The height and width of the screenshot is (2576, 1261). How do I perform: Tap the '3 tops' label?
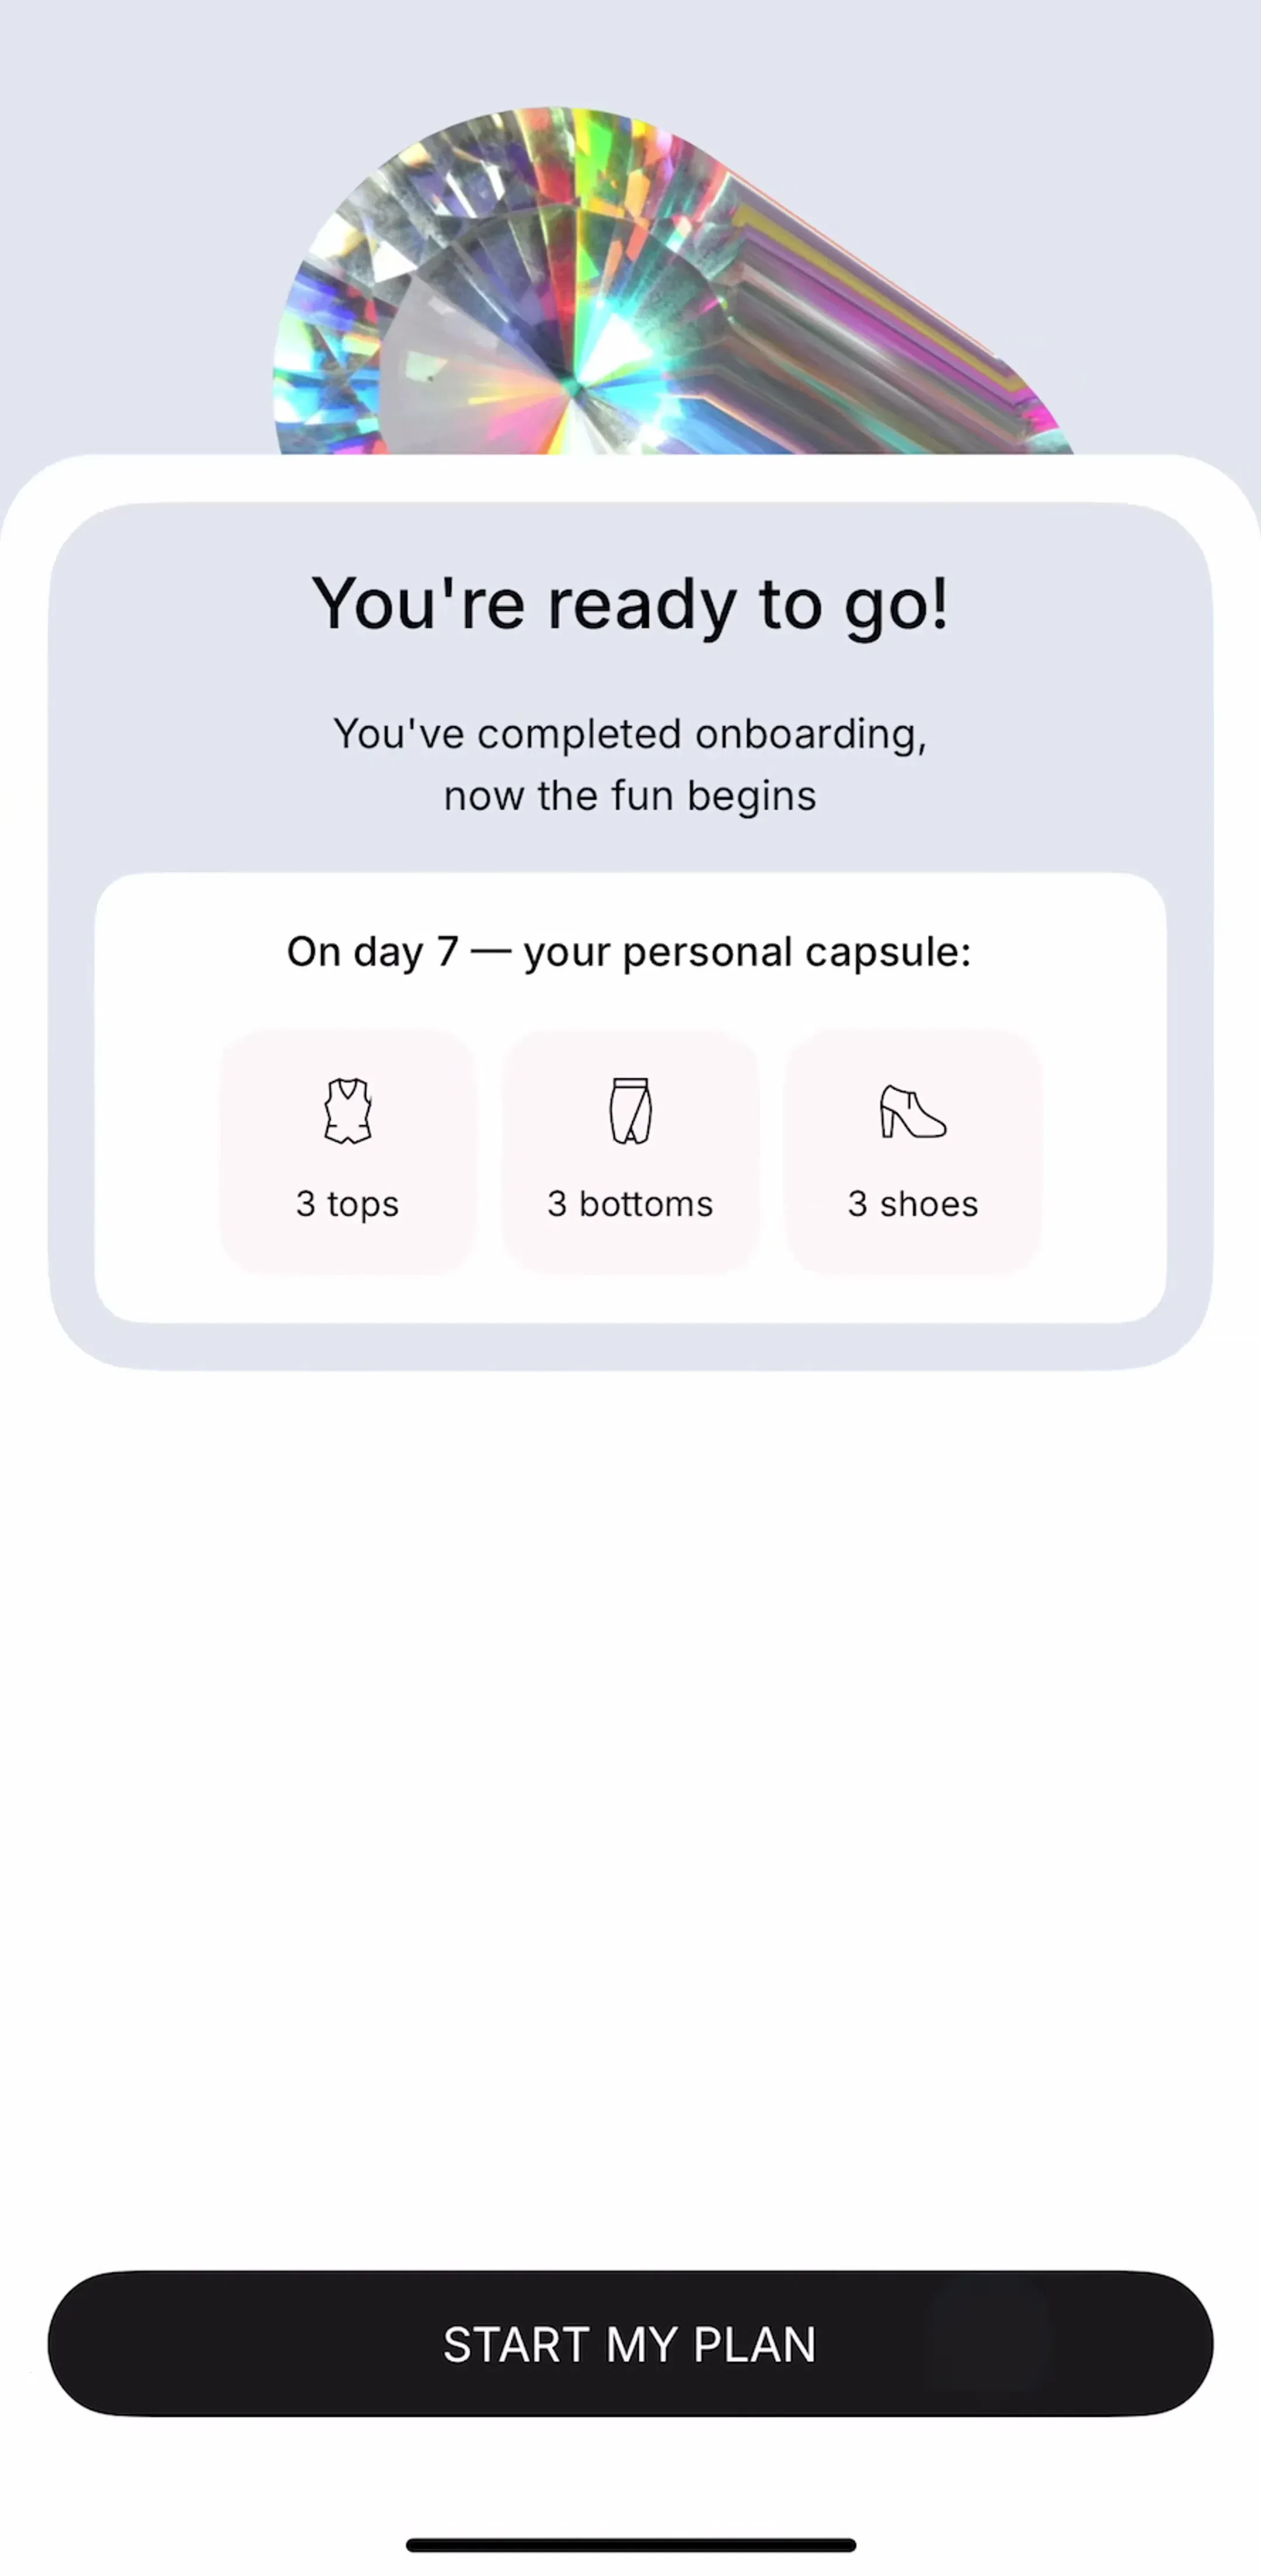pos(347,1204)
